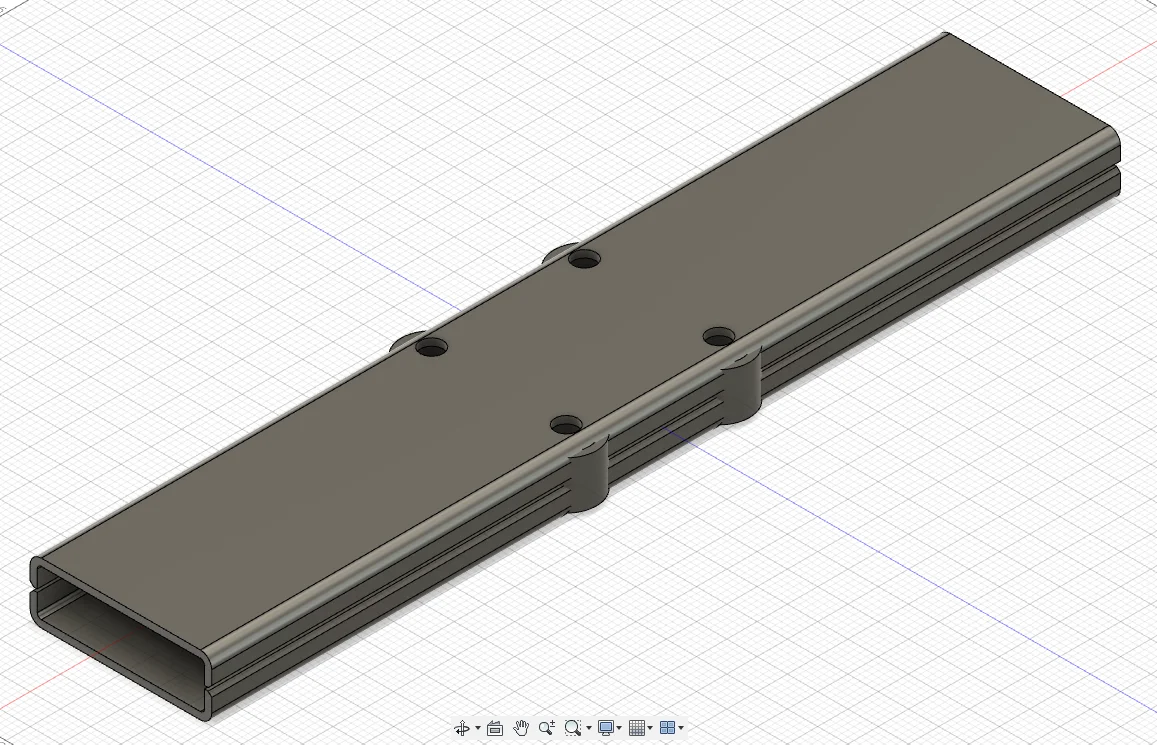Open the Zoom Window dropdown arrow
The width and height of the screenshot is (1157, 745).
[x=589, y=729]
